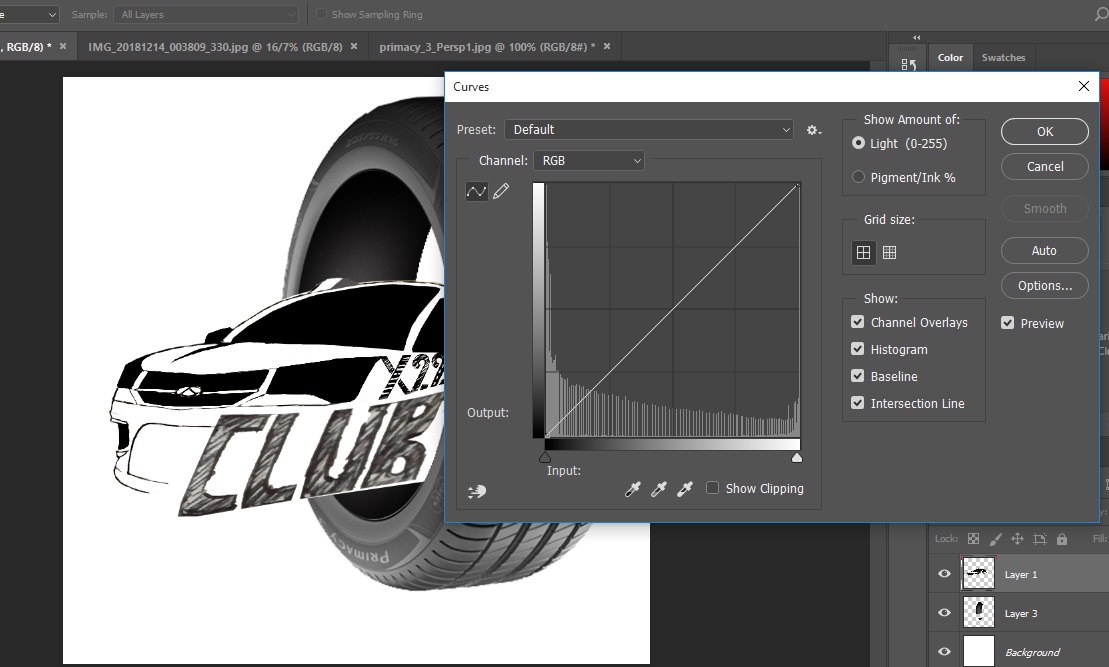Lock transparent pixels in Layers panel
This screenshot has height=667, width=1109.
(973, 539)
